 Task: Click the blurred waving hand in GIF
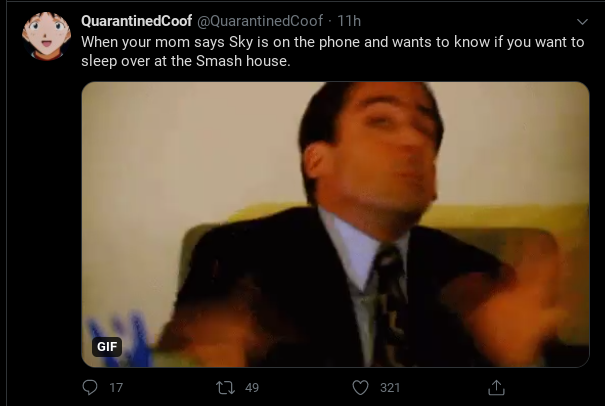(513, 309)
